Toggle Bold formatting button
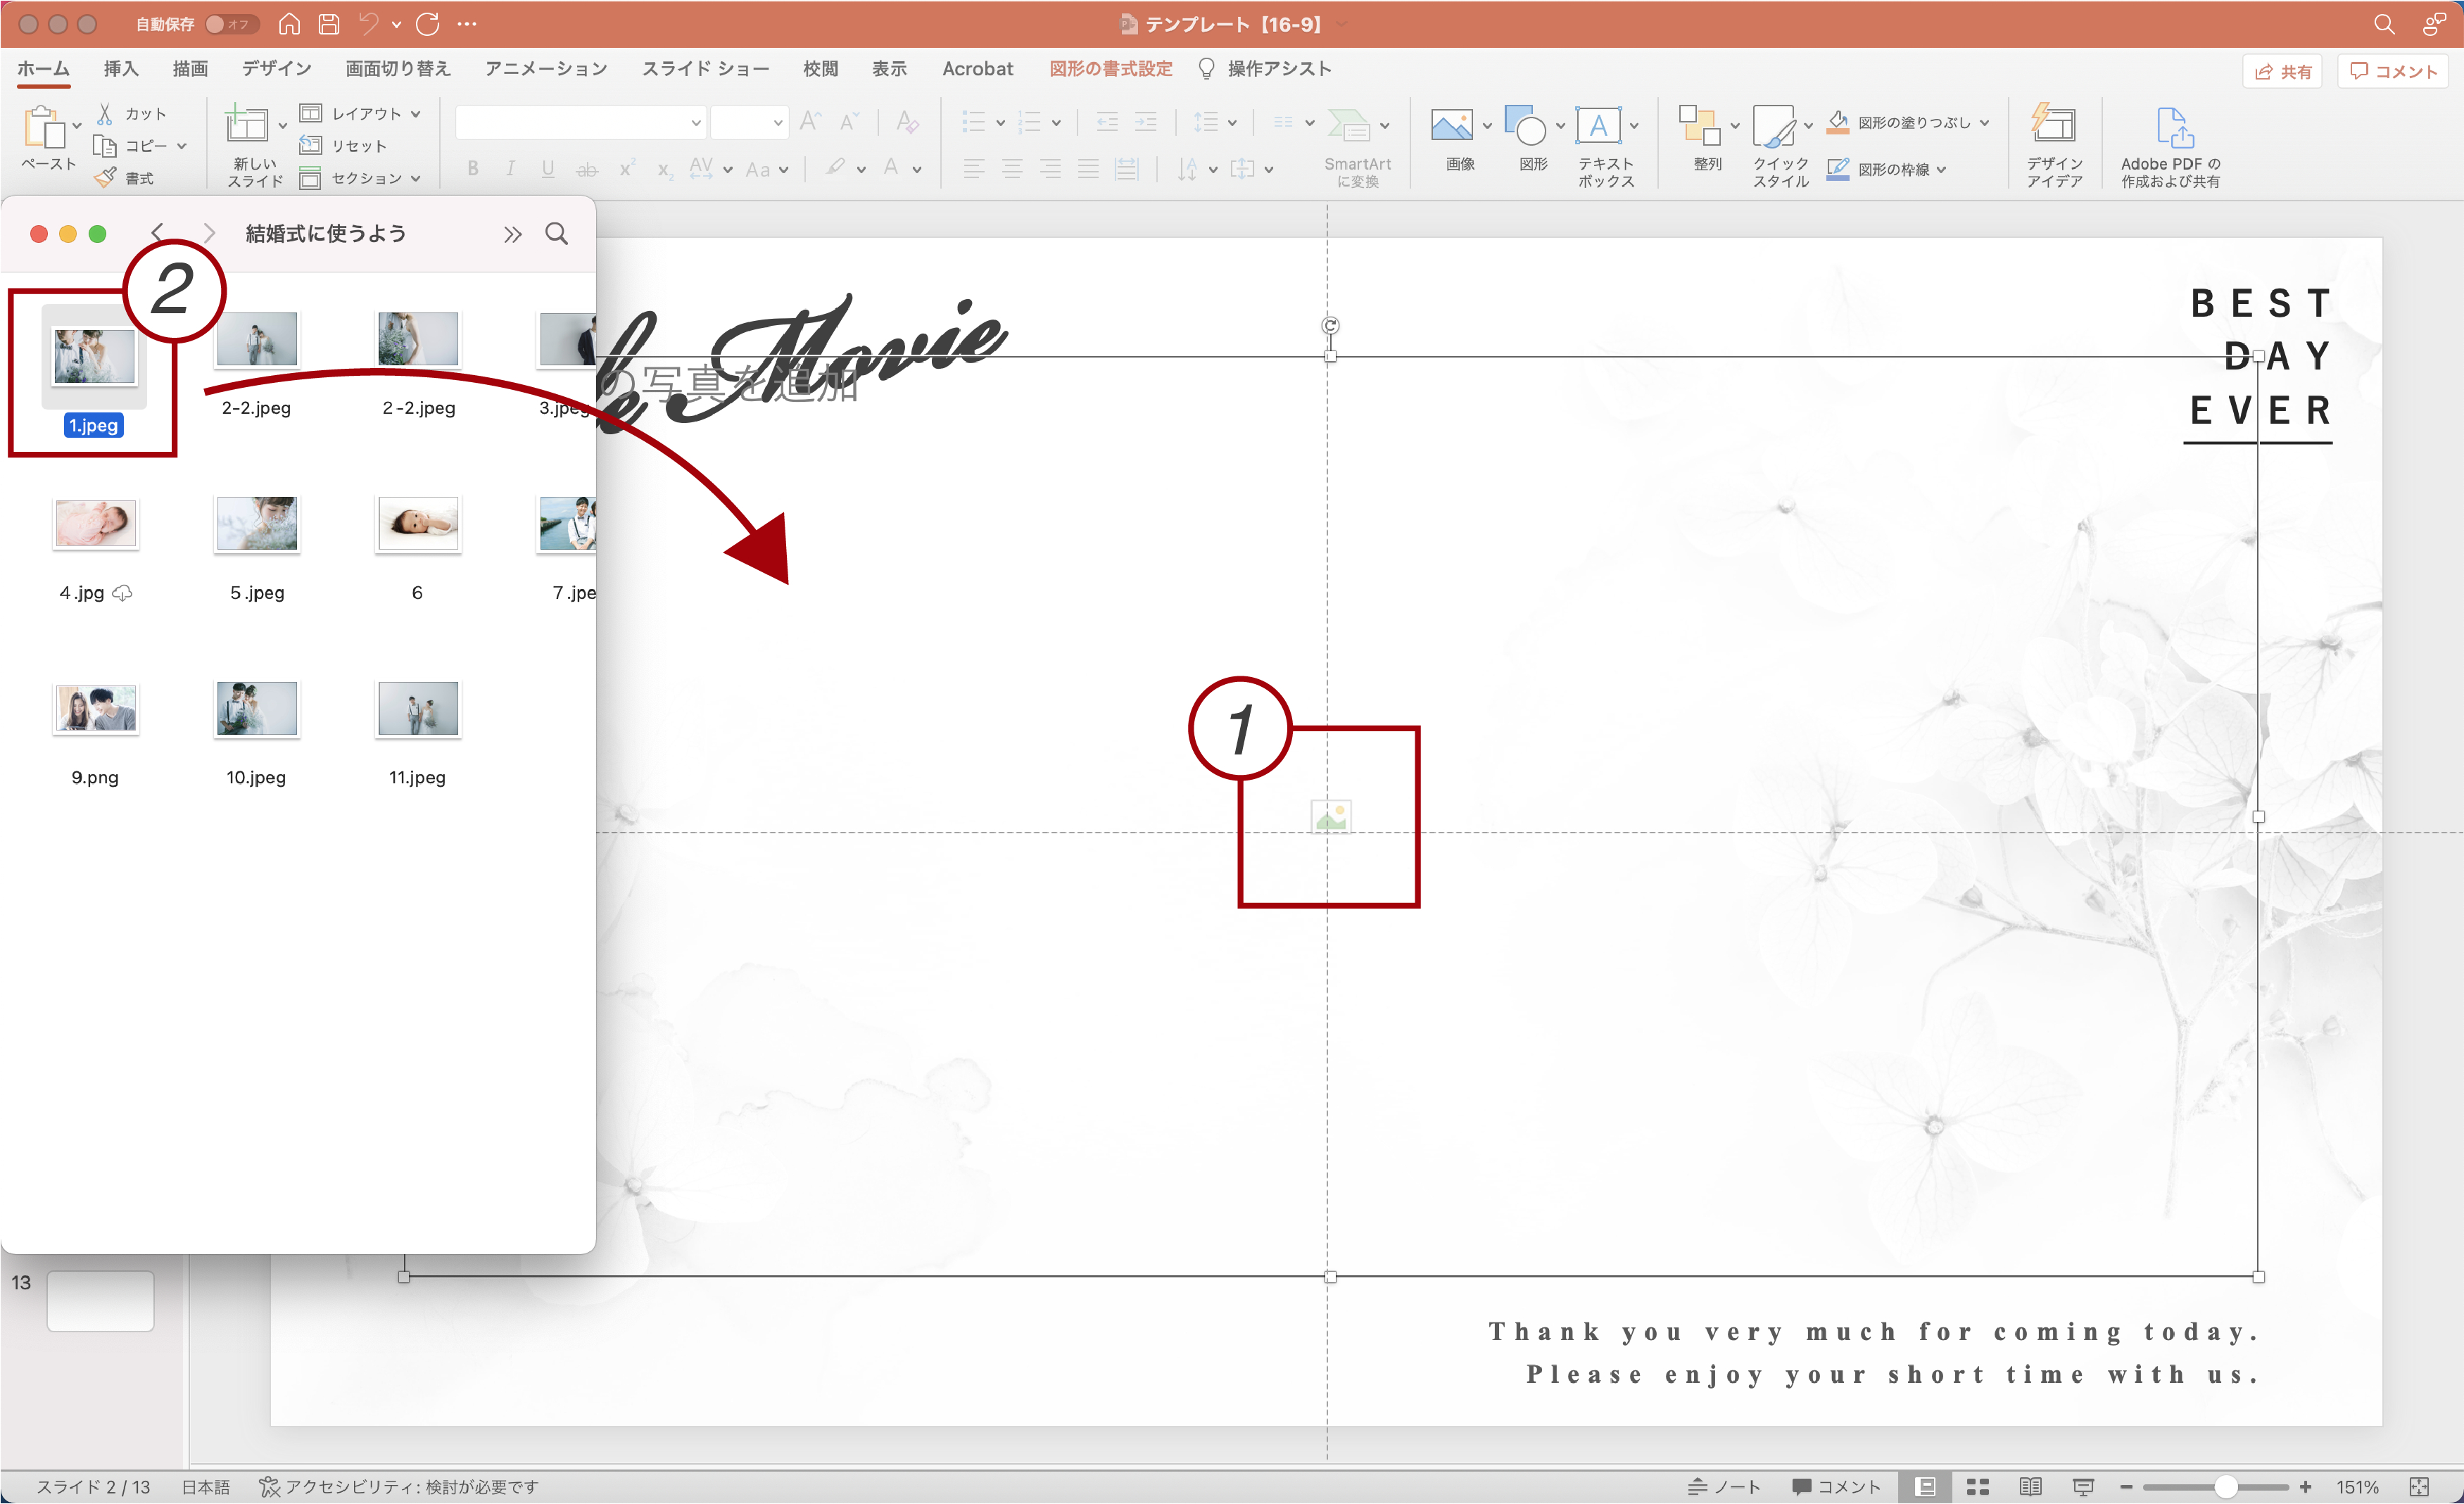The width and height of the screenshot is (2464, 1504). coord(473,169)
